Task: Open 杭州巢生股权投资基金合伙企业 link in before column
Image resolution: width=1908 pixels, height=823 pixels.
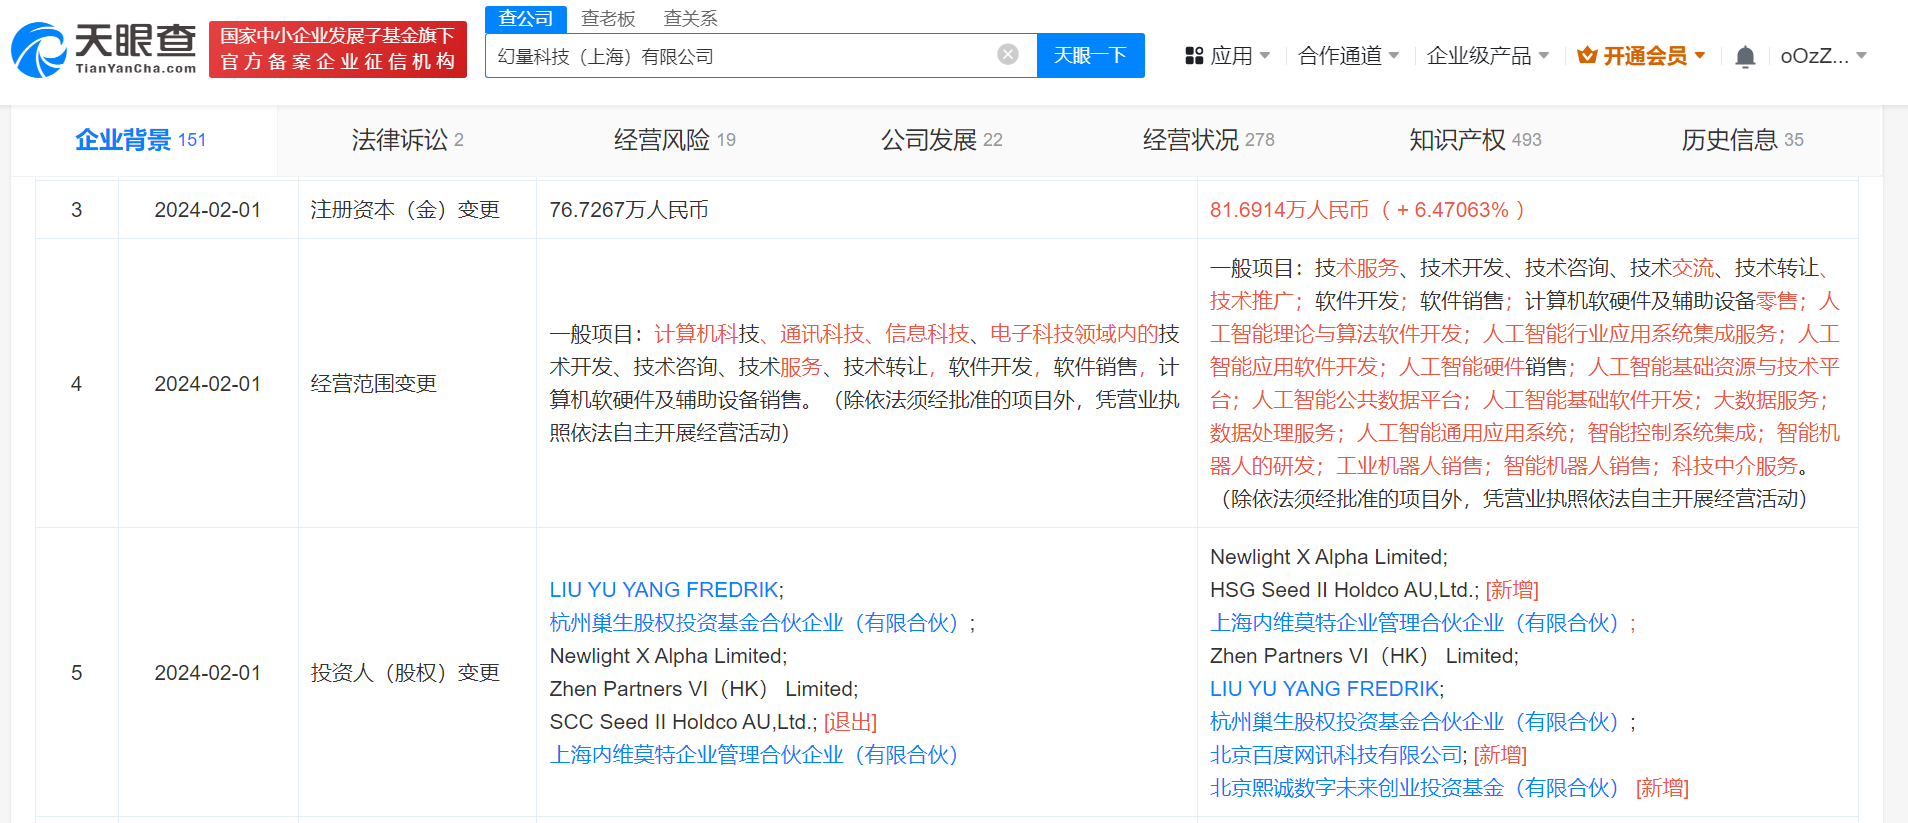Action: [x=754, y=623]
